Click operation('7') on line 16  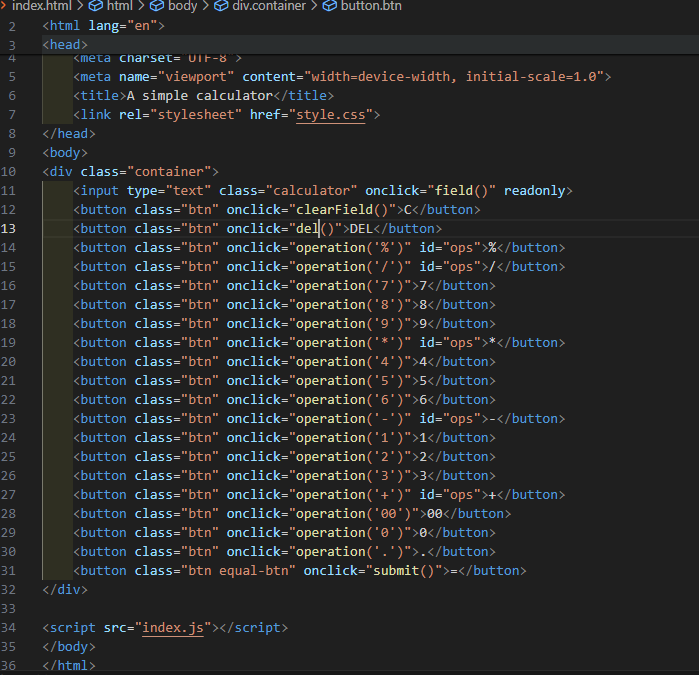350,286
